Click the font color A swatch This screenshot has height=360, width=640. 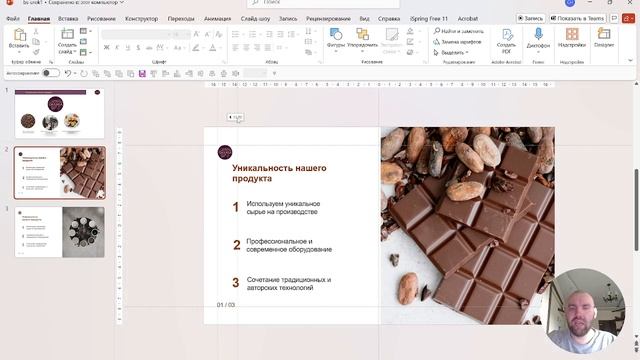[213, 48]
